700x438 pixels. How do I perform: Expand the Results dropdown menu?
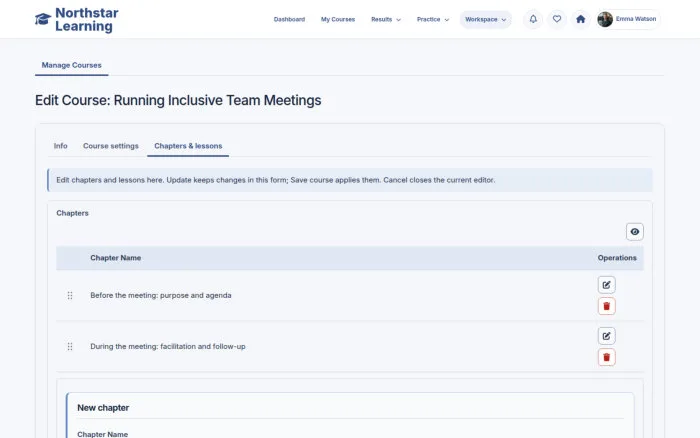[x=386, y=20]
